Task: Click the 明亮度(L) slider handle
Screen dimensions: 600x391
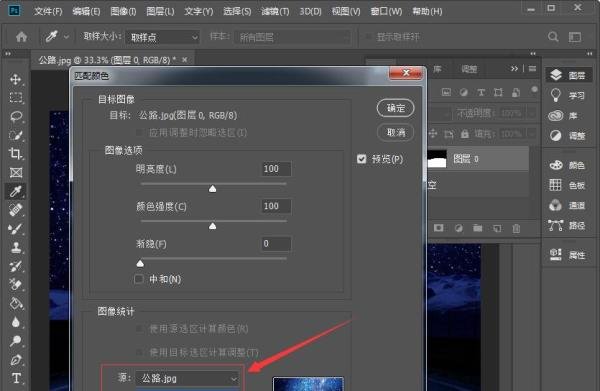Action: (212, 189)
